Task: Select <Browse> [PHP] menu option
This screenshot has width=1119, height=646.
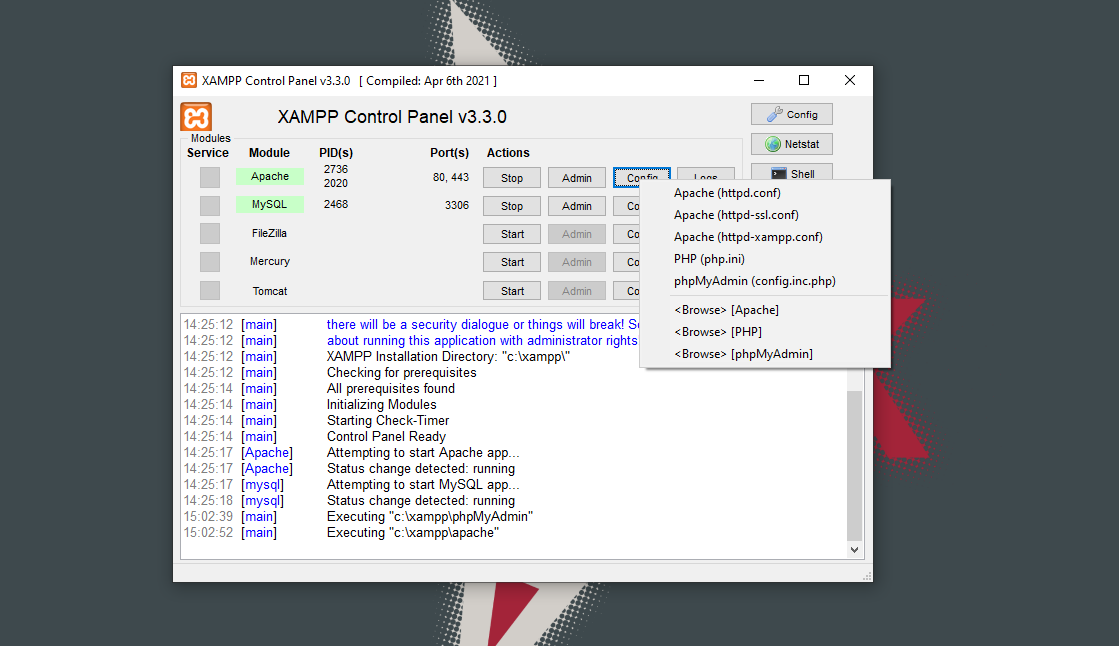Action: pos(718,332)
